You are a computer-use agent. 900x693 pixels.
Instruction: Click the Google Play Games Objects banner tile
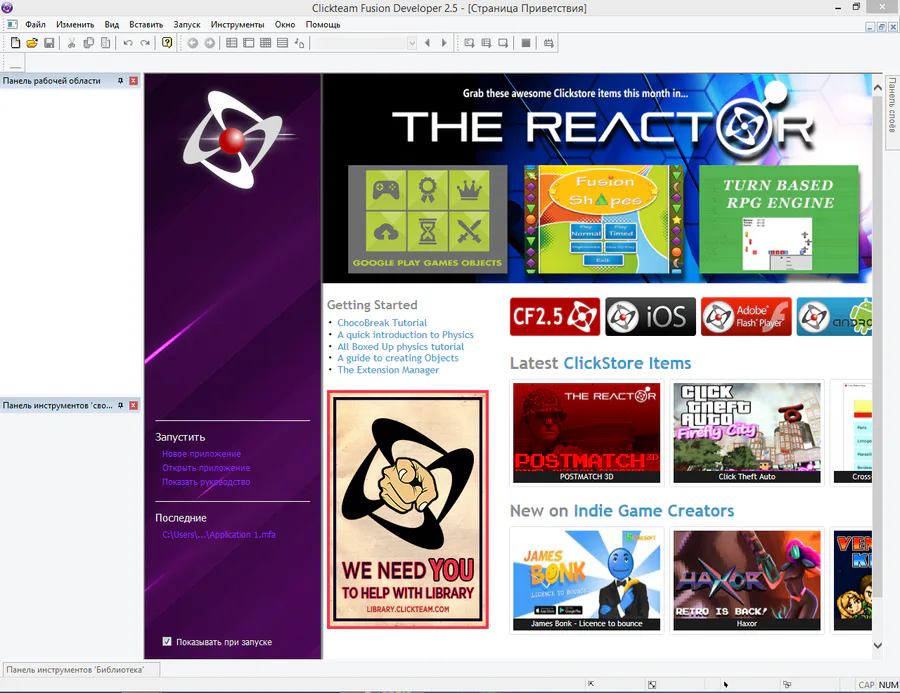[428, 219]
